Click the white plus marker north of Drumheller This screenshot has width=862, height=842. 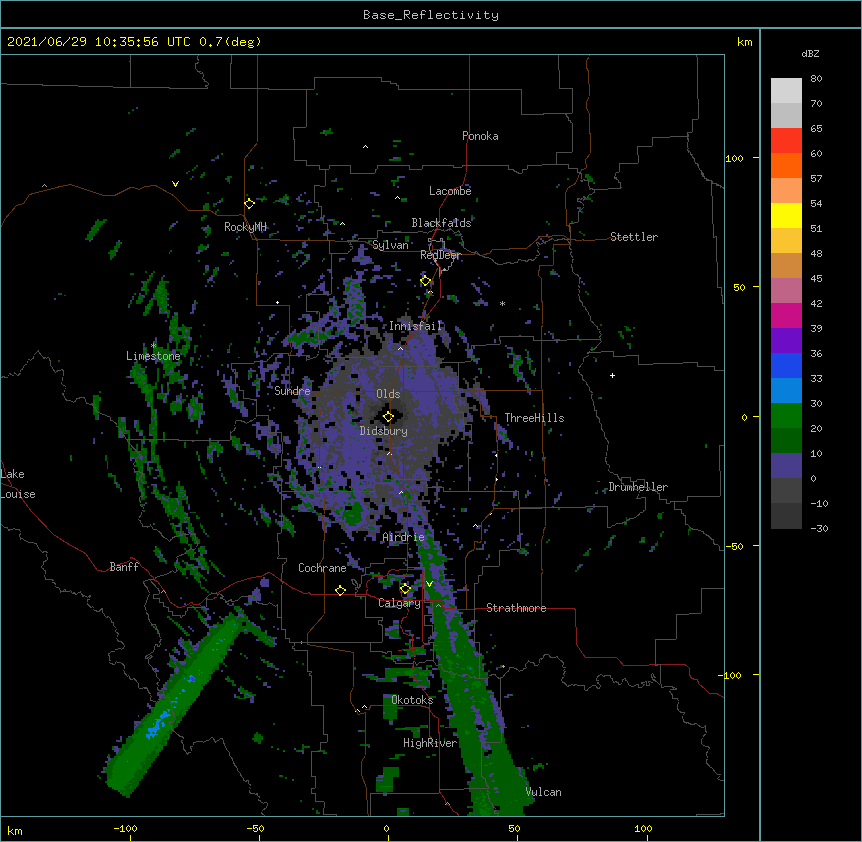612,375
